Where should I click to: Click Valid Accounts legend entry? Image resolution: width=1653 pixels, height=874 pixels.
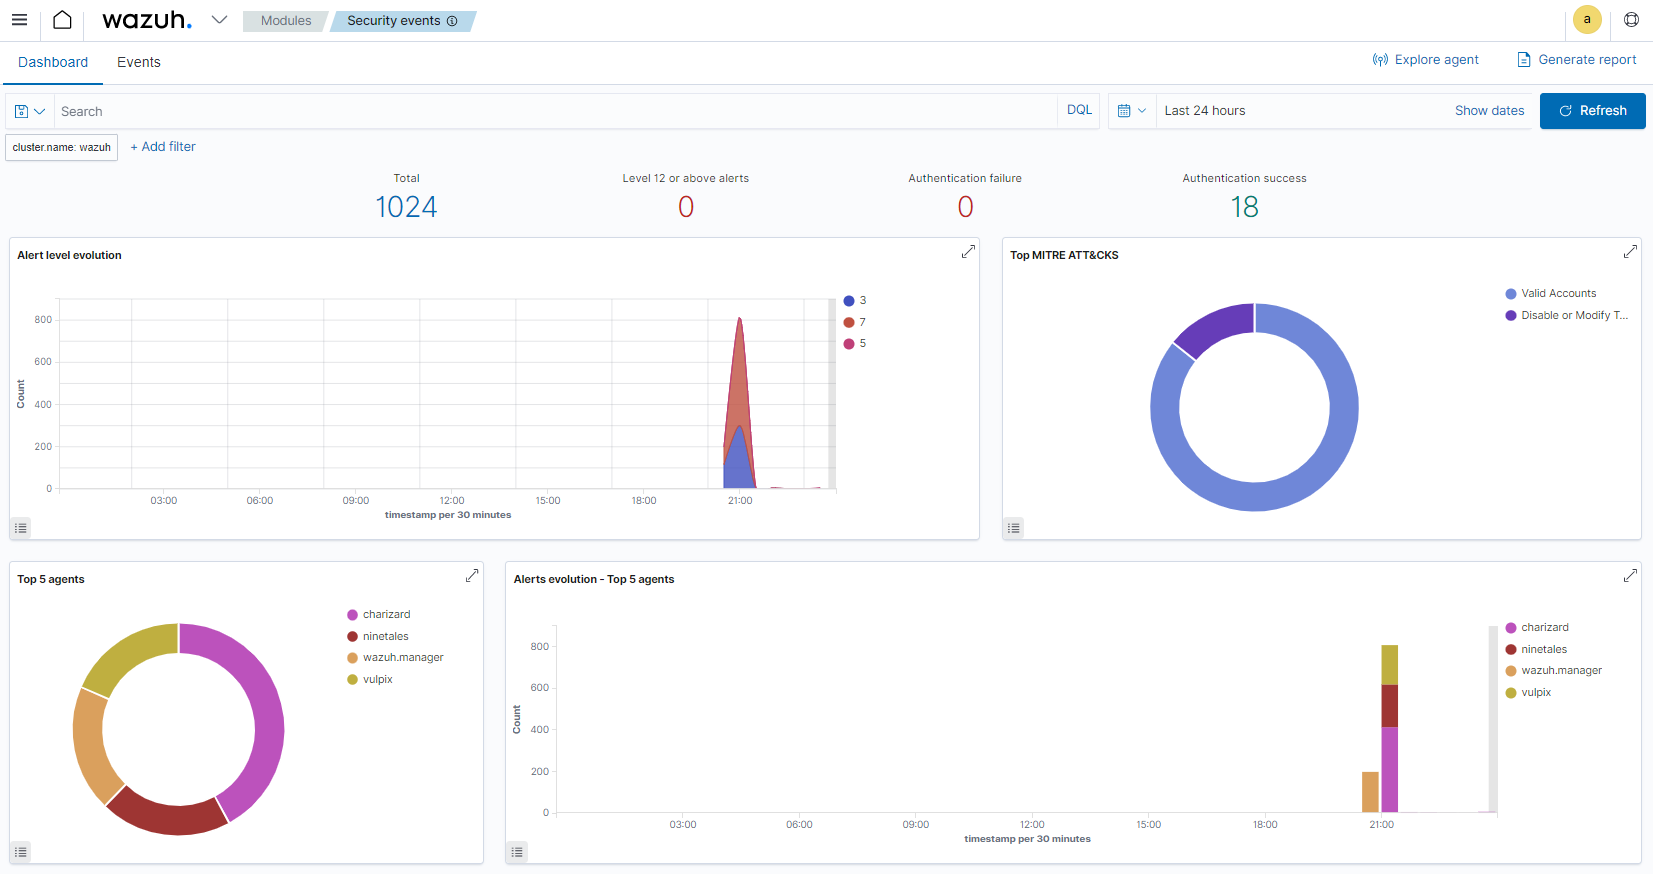(1551, 294)
